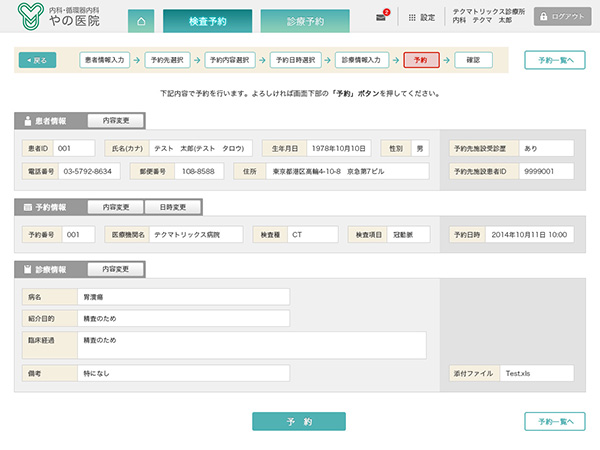This screenshot has height=450, width=600.
Task: Open 予約一覧へ link at top right
Action: (554, 60)
